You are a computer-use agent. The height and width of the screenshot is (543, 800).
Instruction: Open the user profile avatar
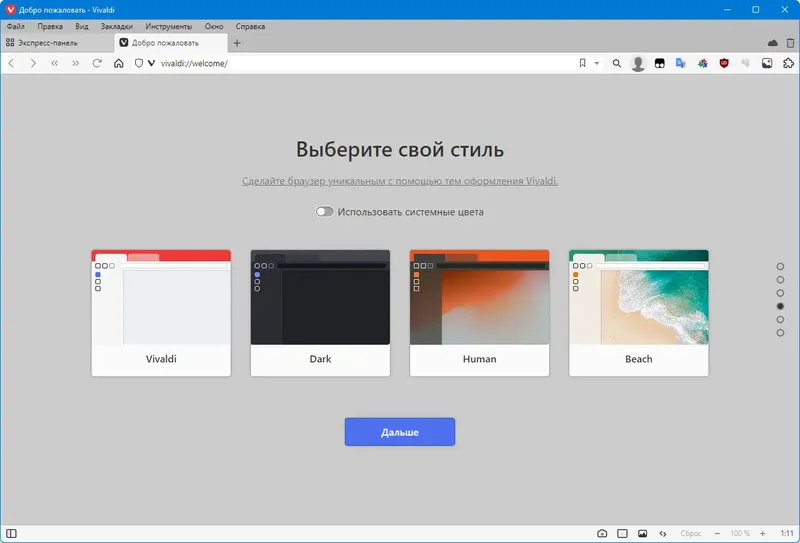638,63
